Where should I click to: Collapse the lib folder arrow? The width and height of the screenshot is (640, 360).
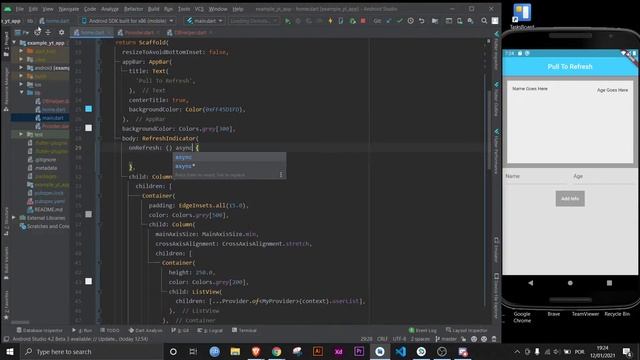[21, 93]
